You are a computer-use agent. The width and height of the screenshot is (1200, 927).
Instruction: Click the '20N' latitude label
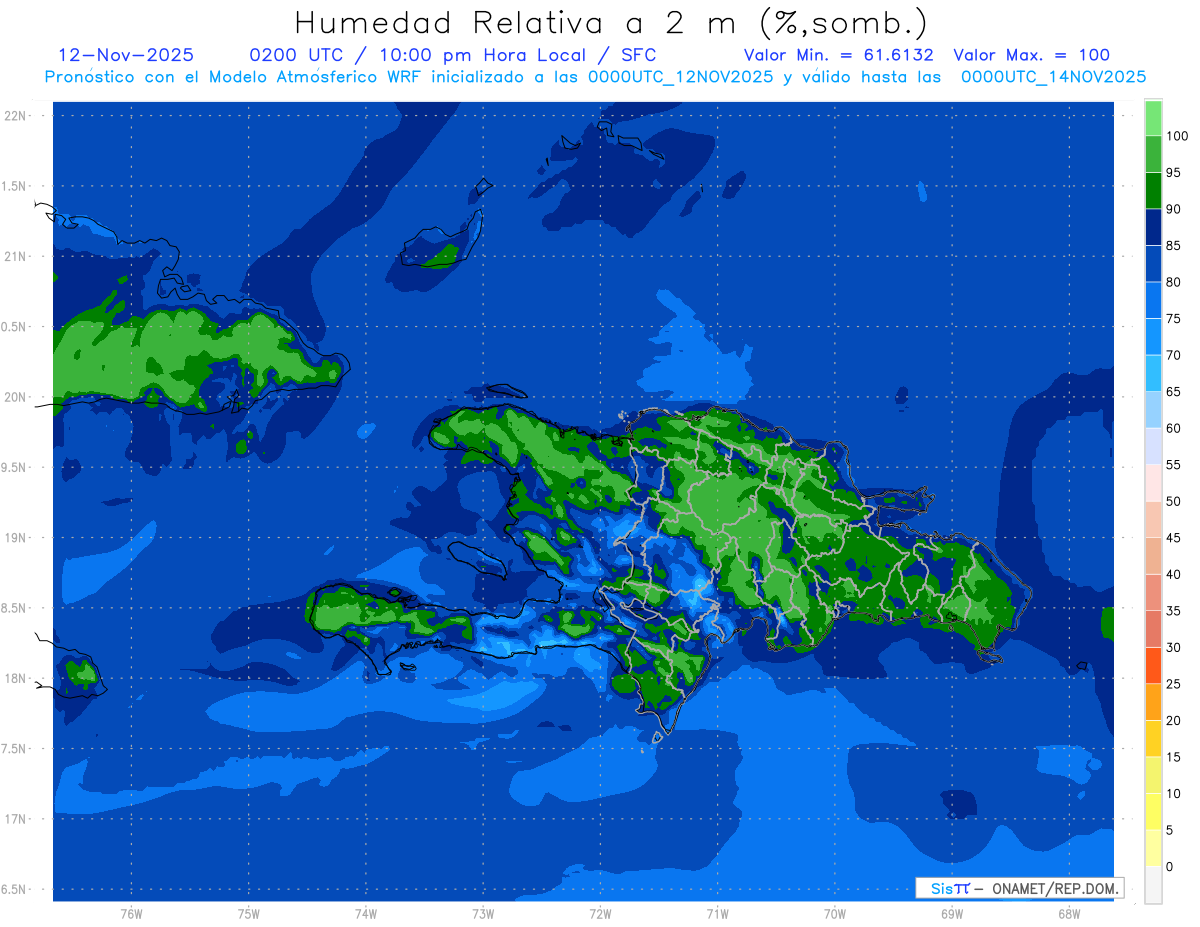[14, 397]
